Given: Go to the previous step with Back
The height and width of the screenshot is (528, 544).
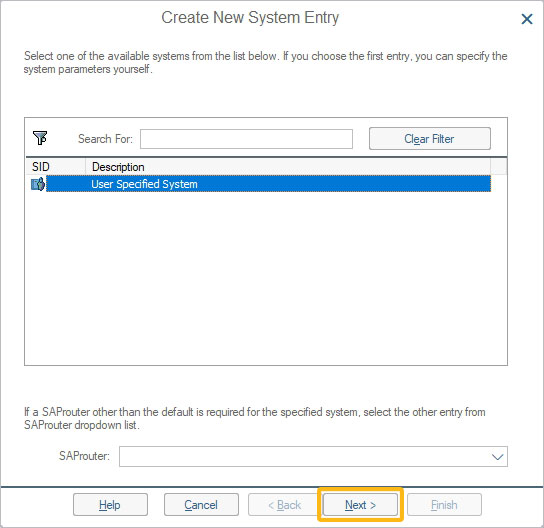Looking at the screenshot, I should click(285, 505).
